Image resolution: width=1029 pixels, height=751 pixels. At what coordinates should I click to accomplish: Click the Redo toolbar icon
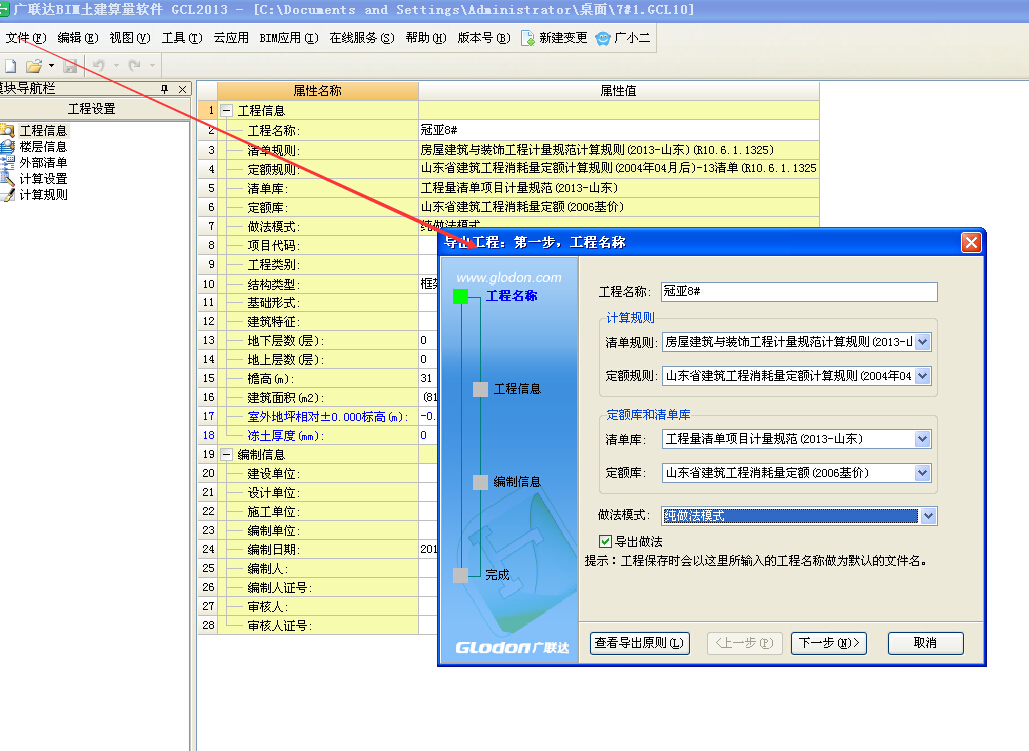tap(135, 66)
